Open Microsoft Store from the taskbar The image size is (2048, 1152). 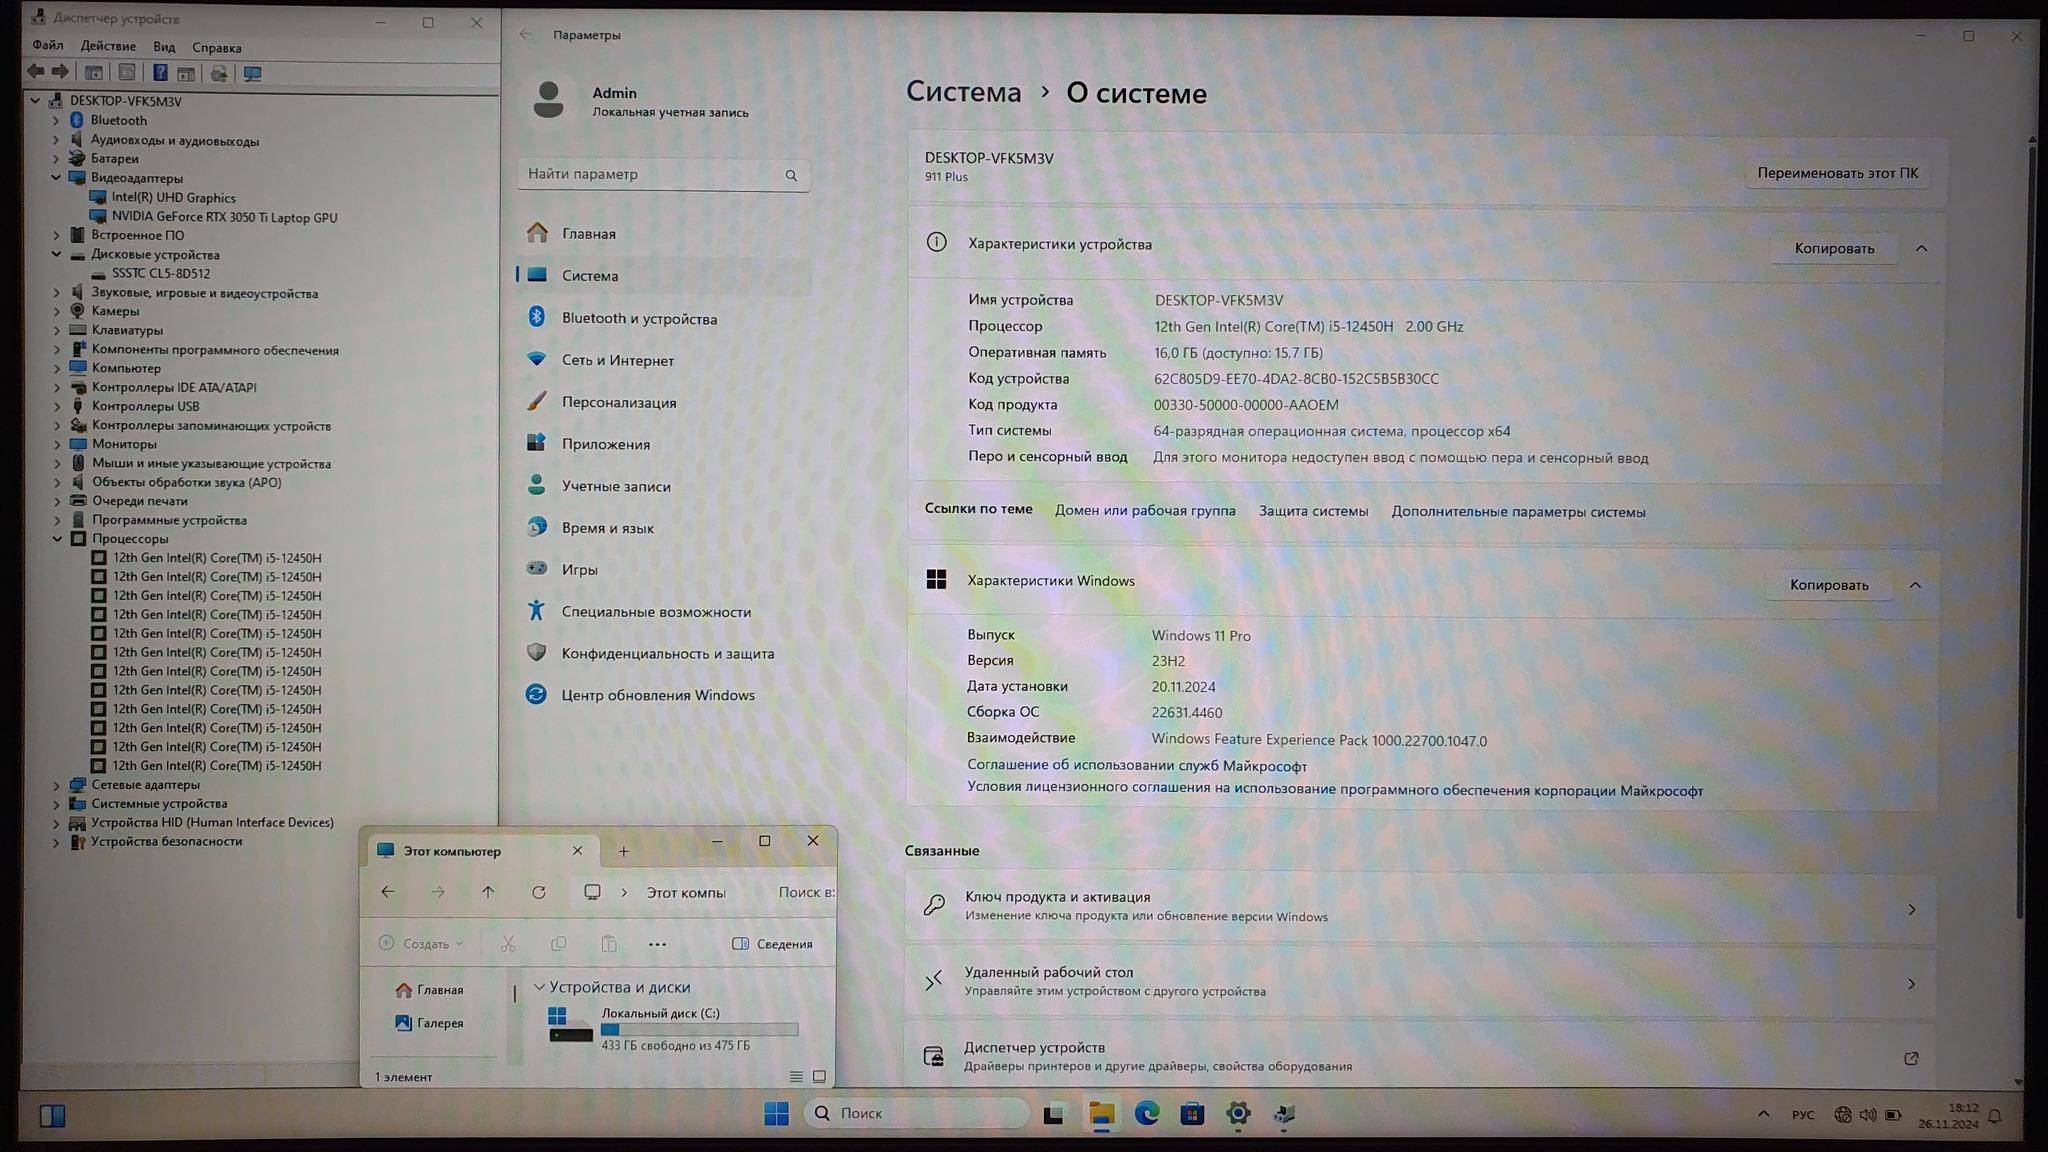click(1192, 1113)
